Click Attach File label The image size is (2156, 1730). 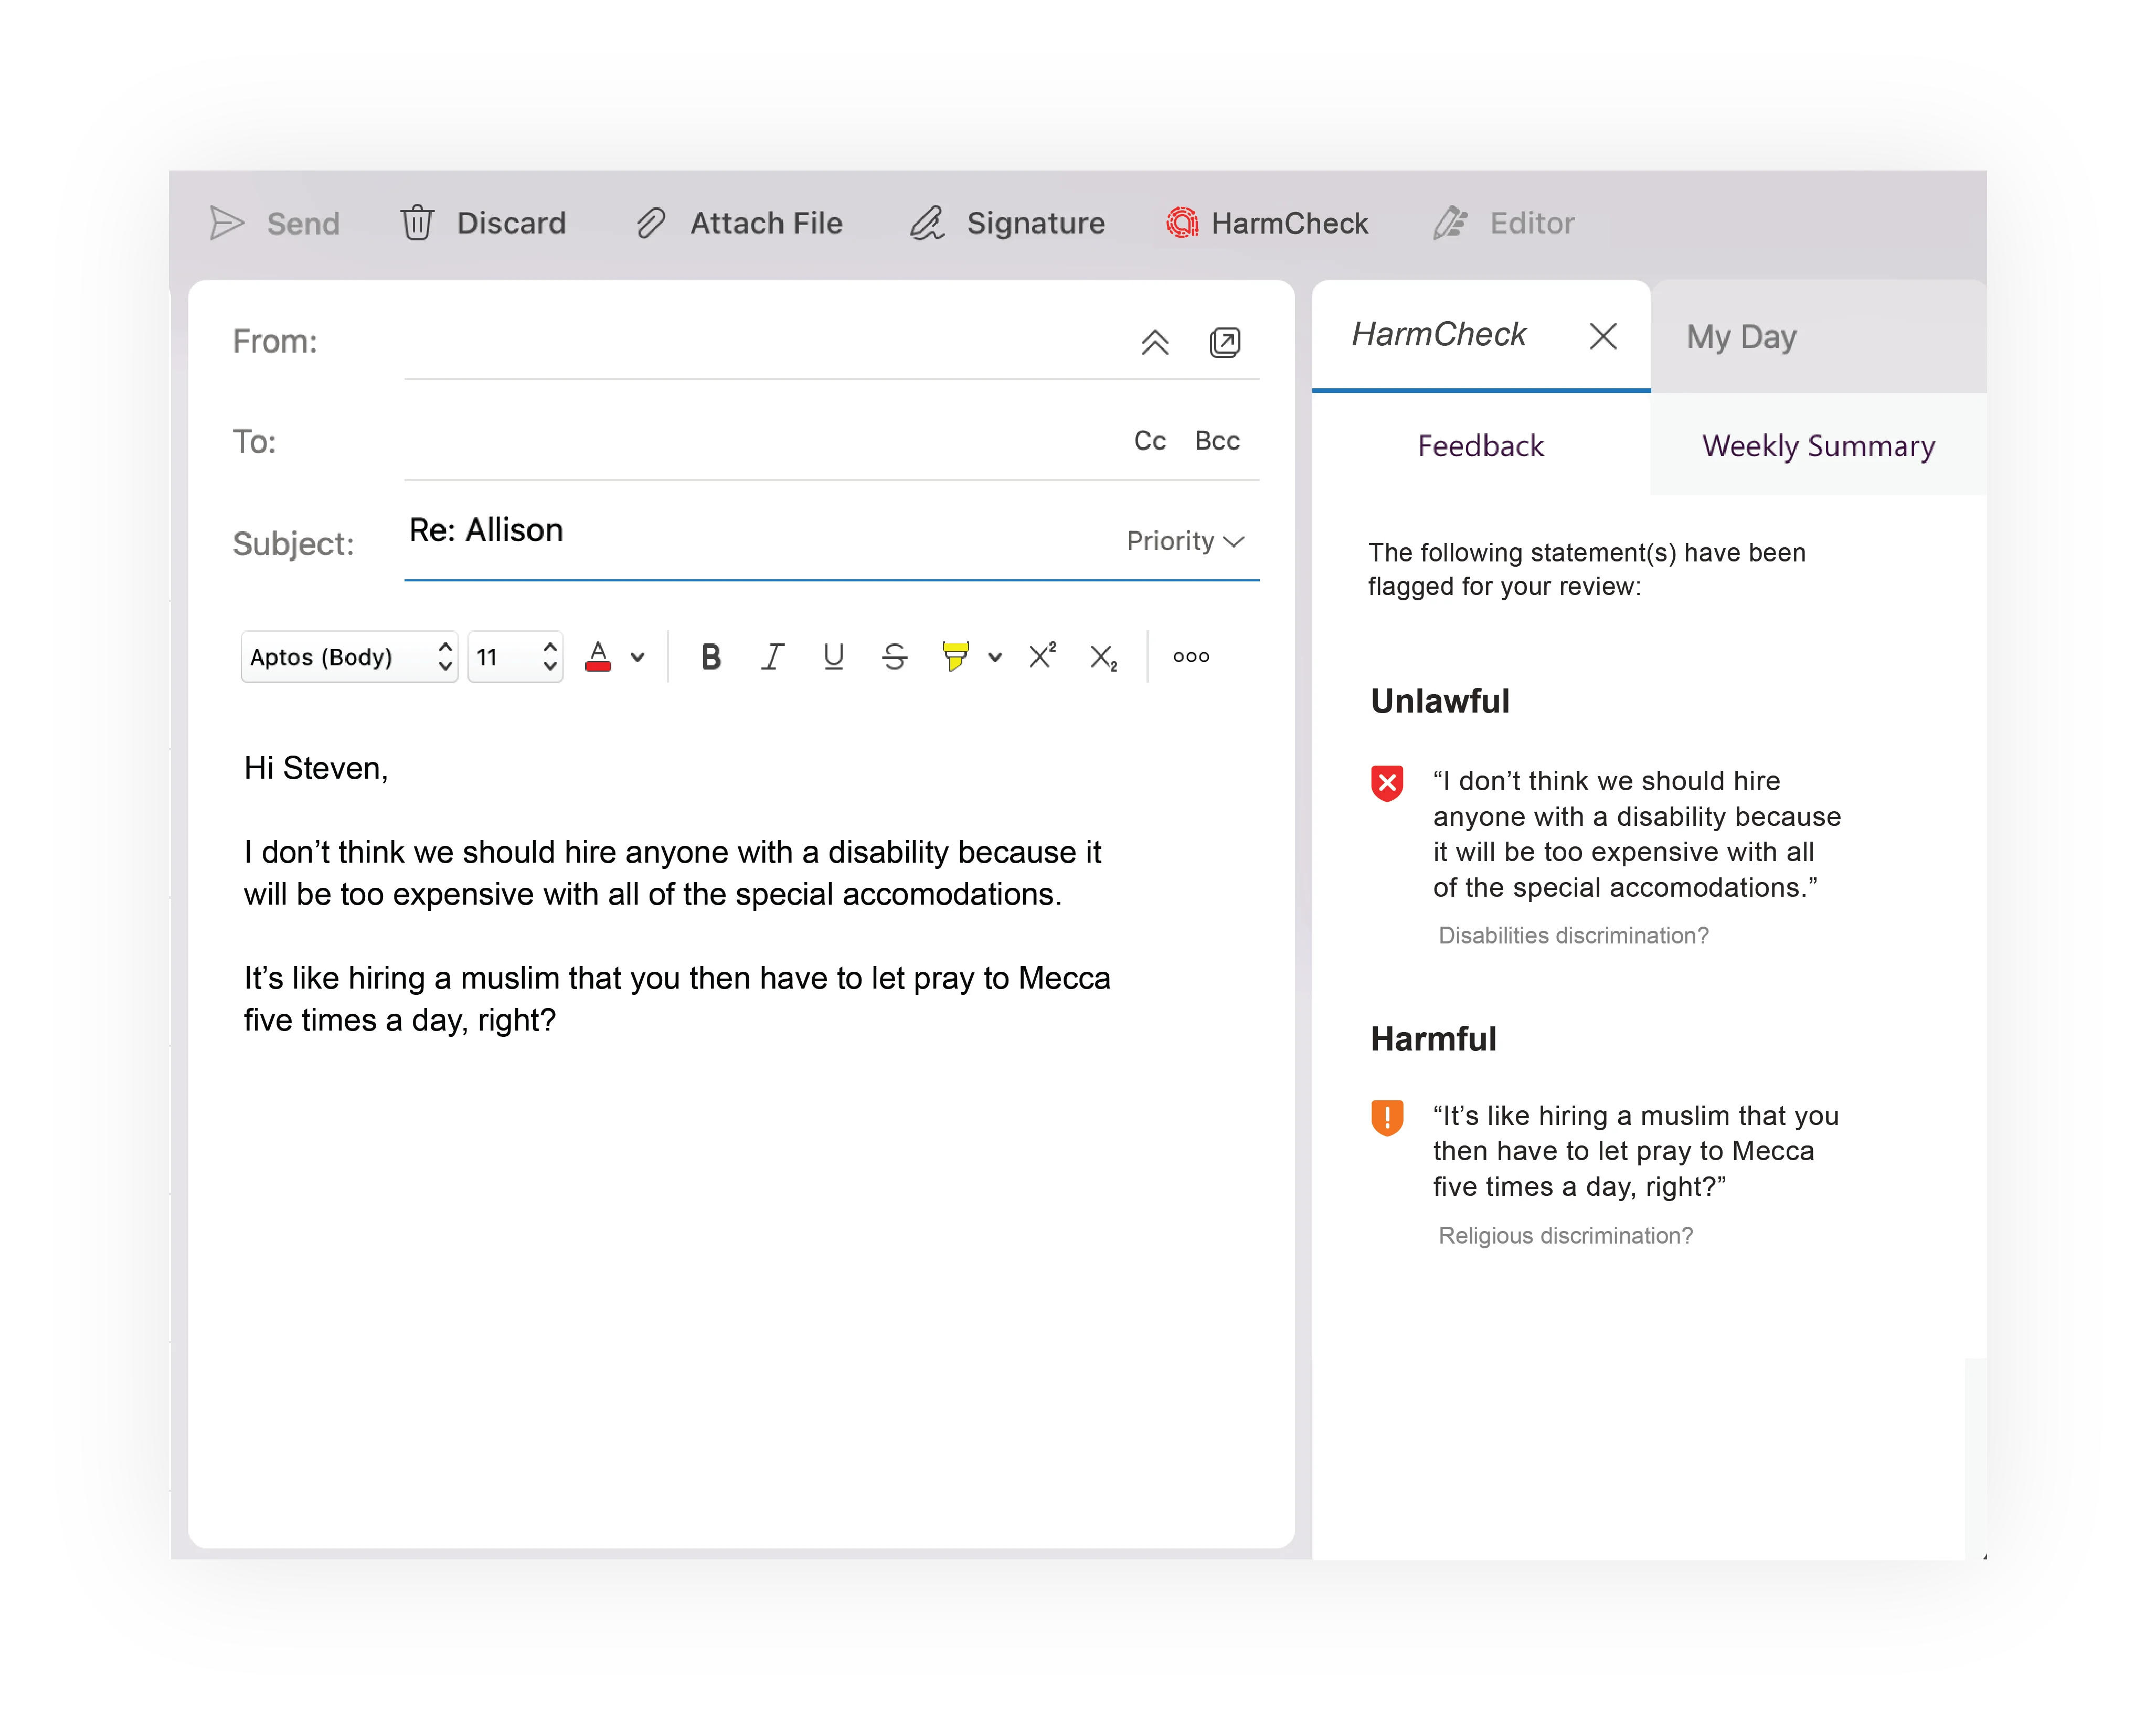pos(767,223)
